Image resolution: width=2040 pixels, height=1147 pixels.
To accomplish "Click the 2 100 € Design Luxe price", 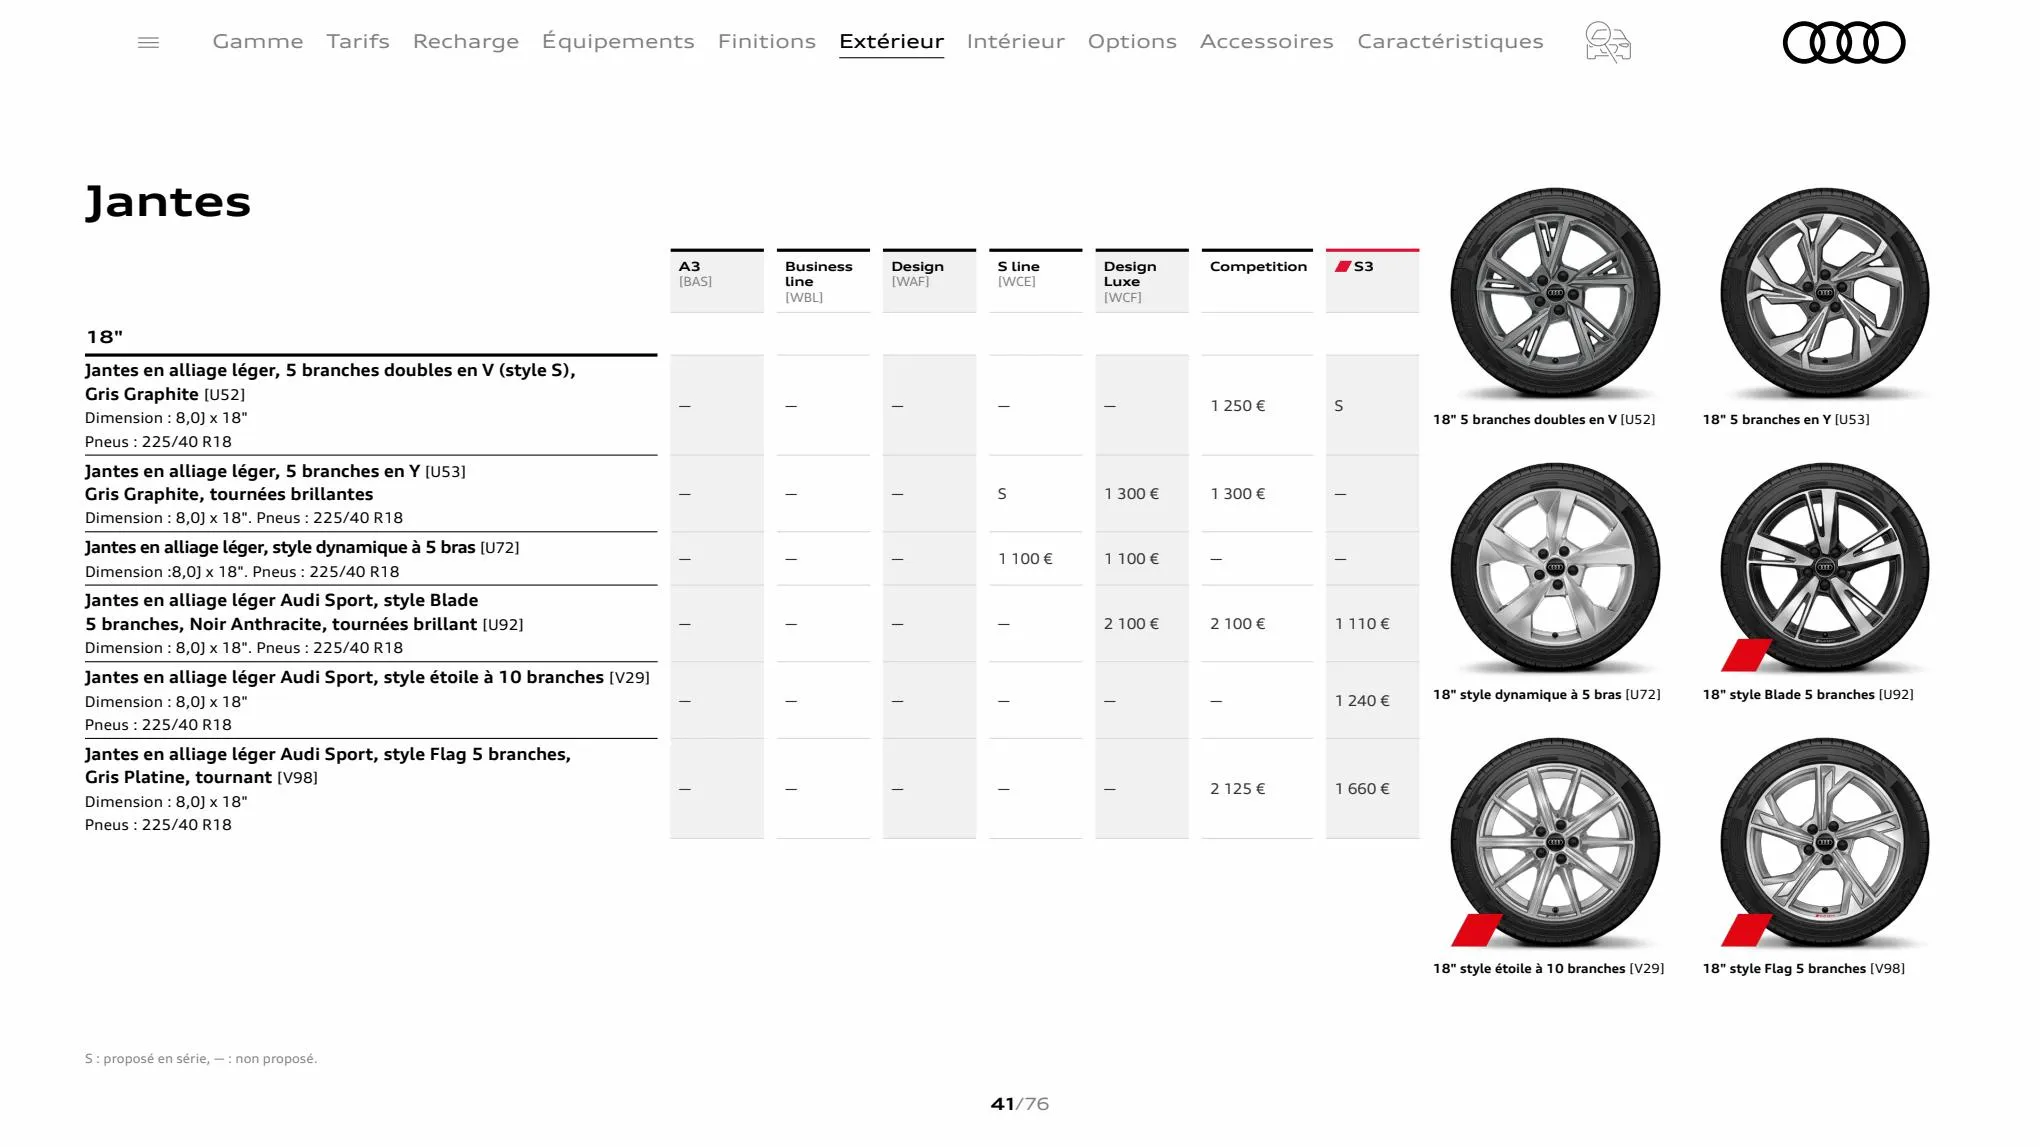I will click(x=1132, y=624).
